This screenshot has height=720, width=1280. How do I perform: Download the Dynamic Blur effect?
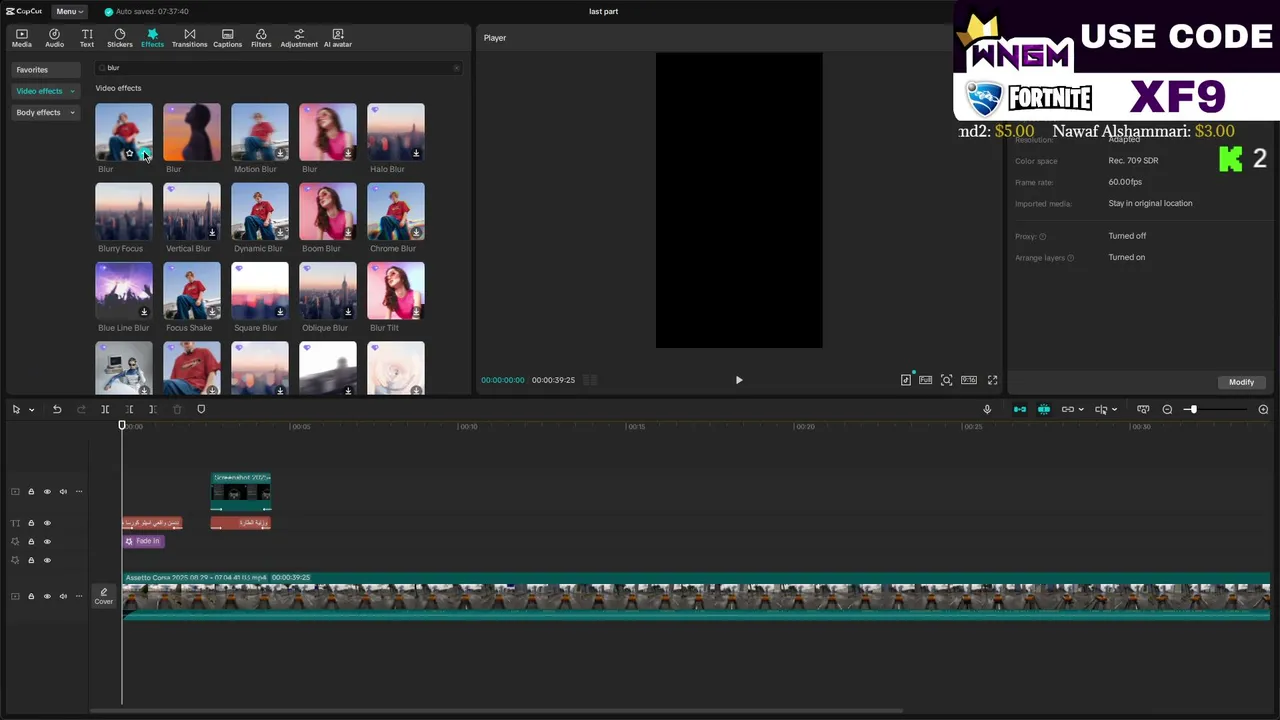(x=280, y=232)
